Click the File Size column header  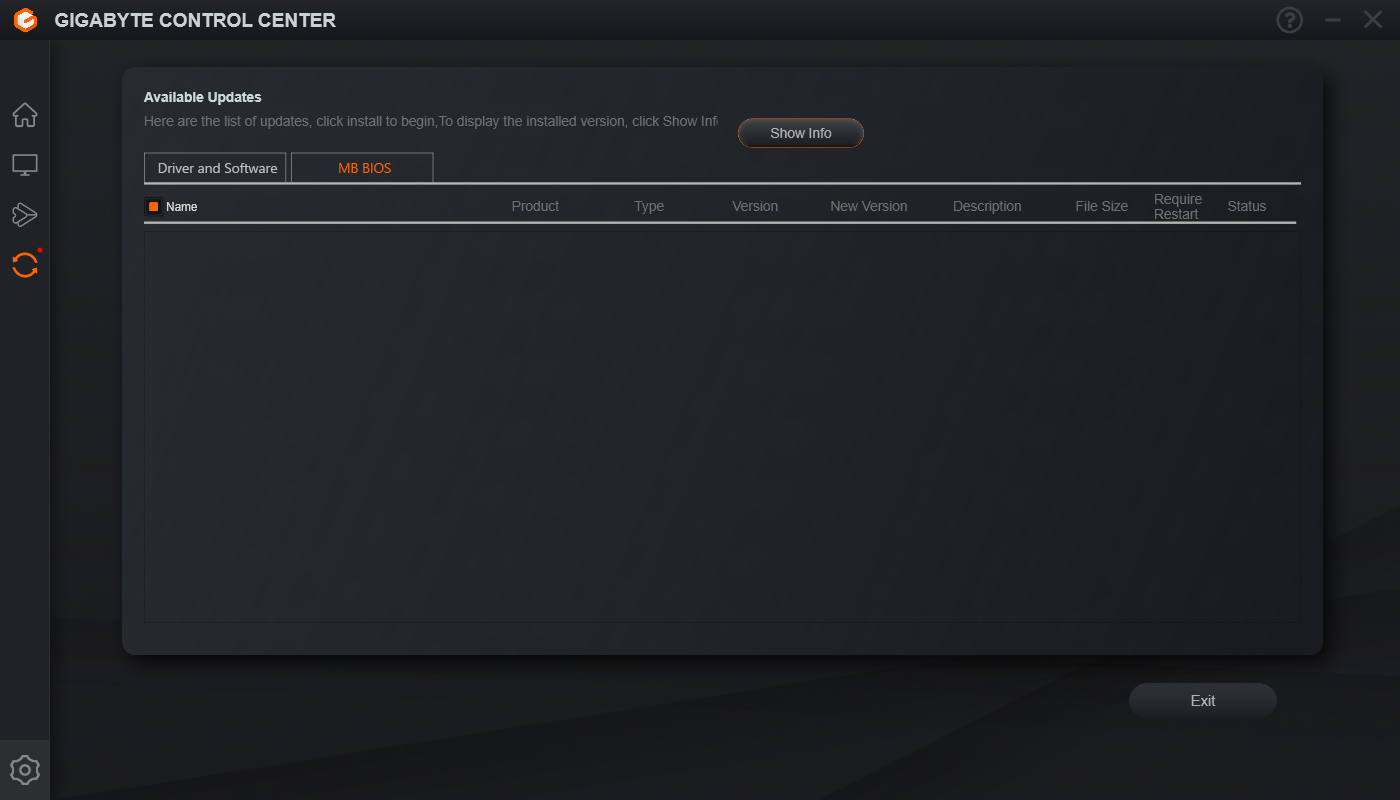click(1102, 206)
